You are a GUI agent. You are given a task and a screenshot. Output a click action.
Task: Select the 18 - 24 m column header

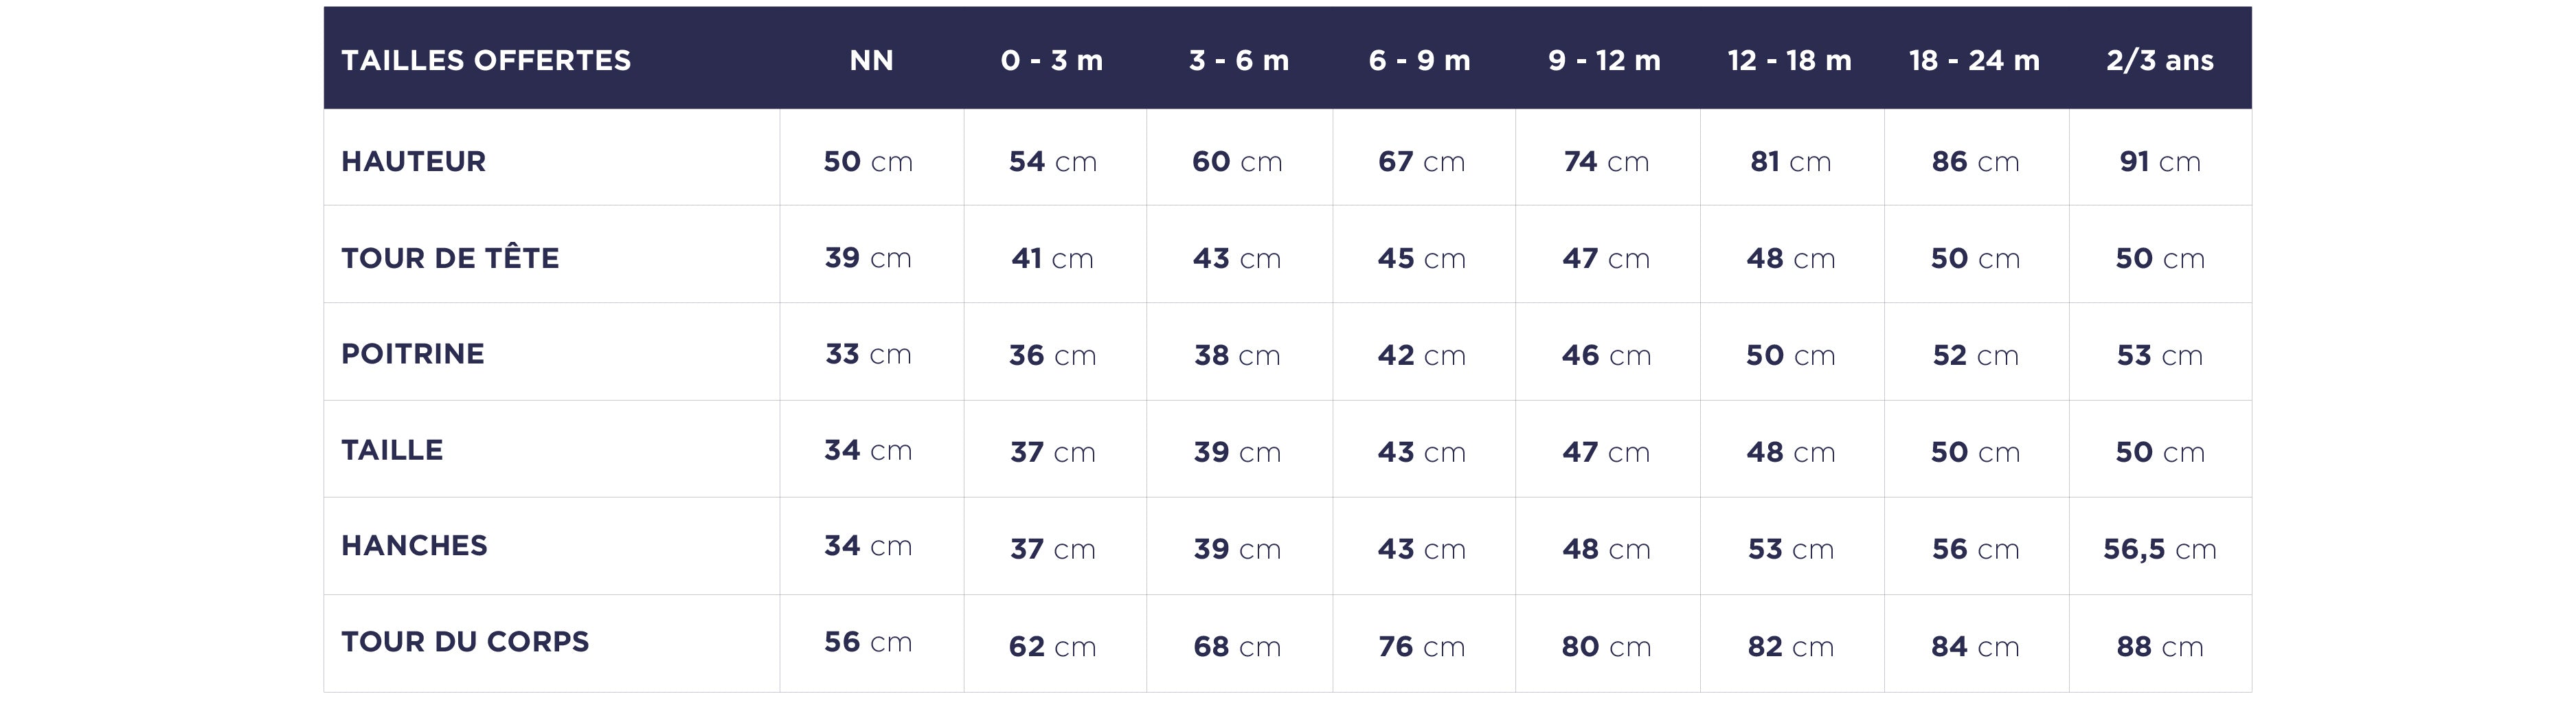1974,60
